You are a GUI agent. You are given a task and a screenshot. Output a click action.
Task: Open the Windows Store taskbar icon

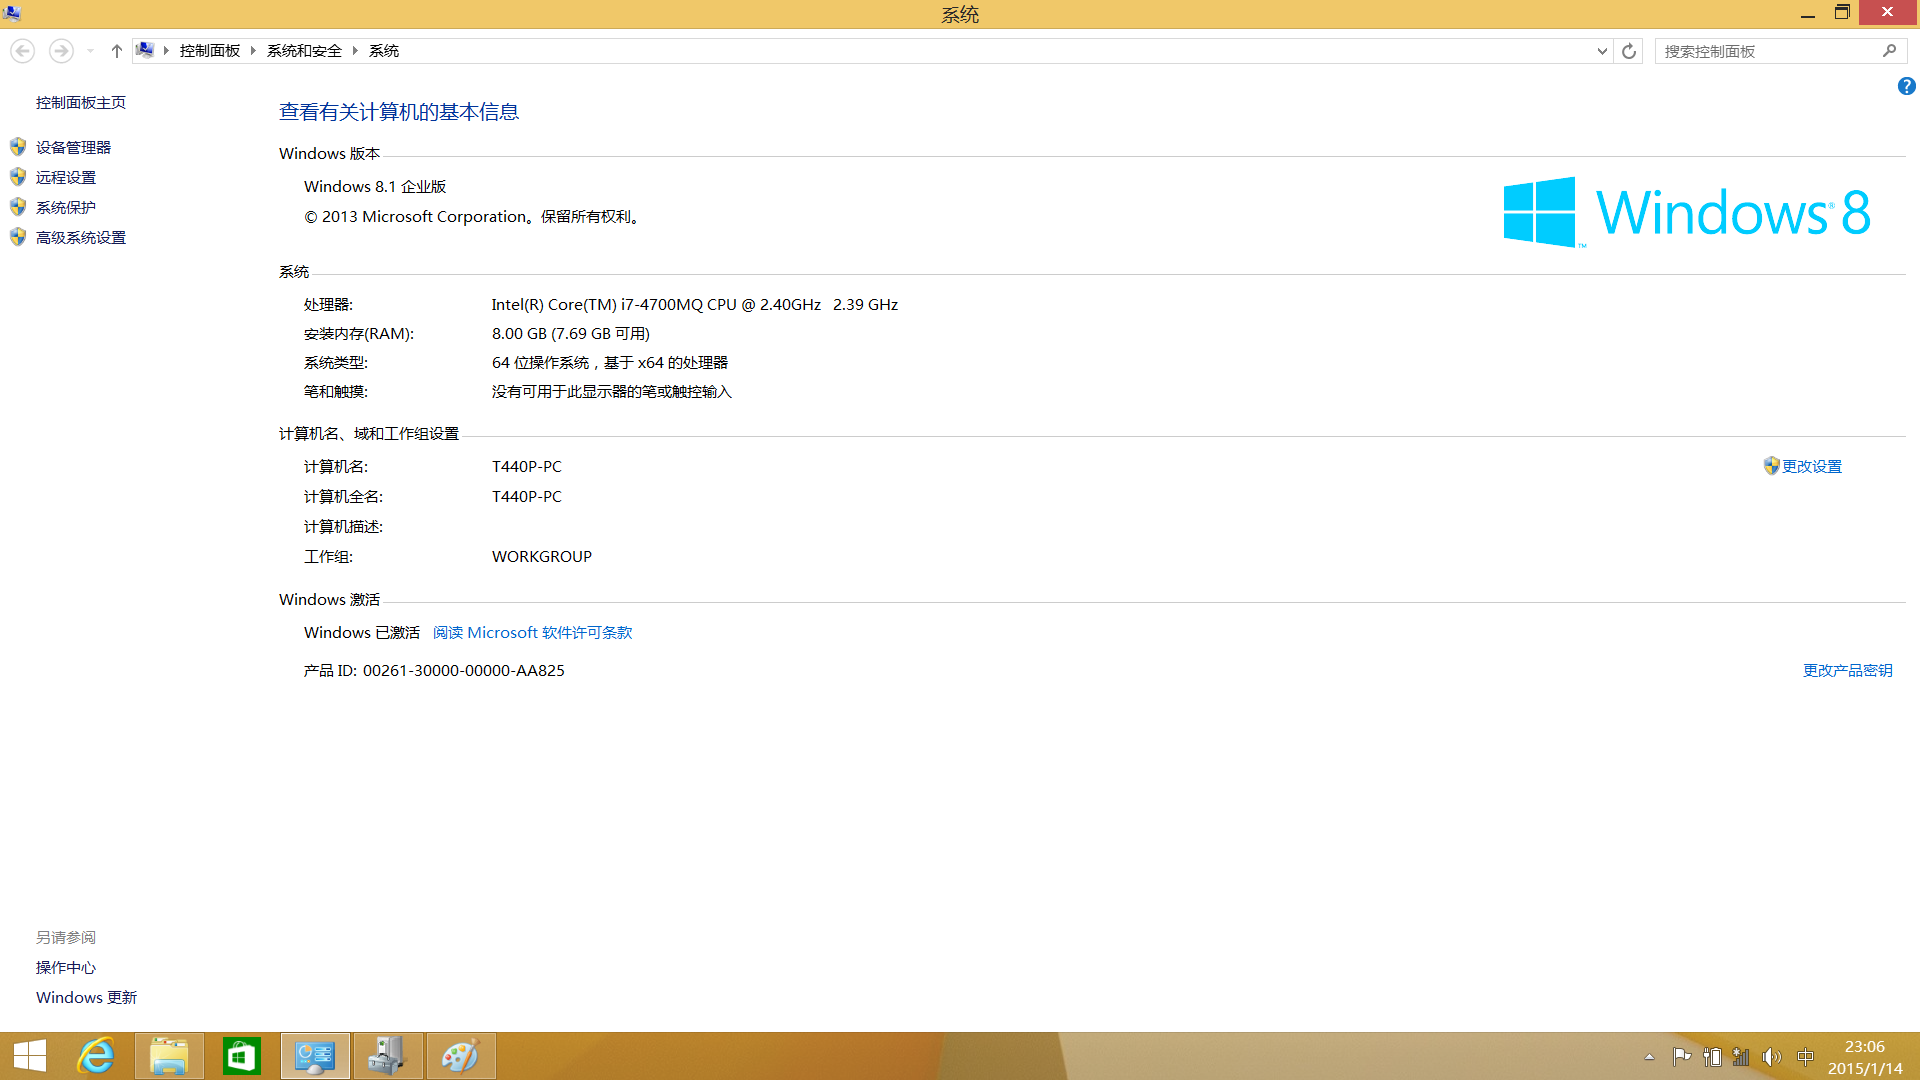(x=242, y=1056)
